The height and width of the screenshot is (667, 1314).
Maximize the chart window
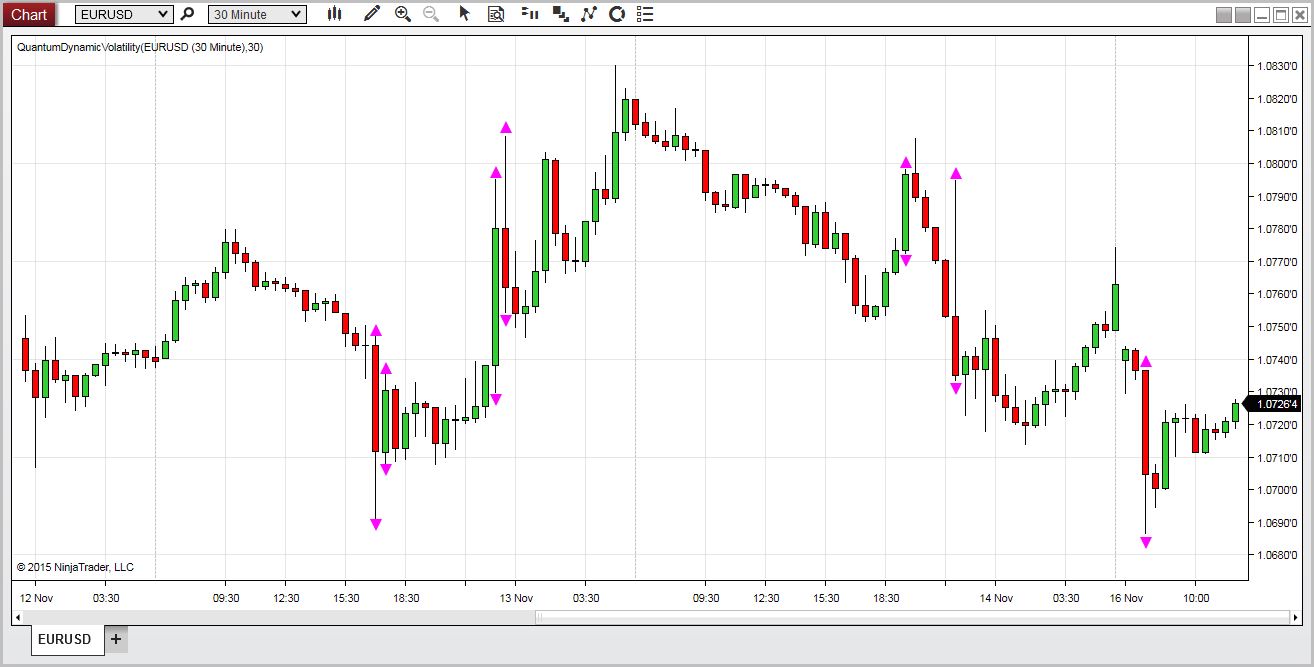click(x=1280, y=14)
